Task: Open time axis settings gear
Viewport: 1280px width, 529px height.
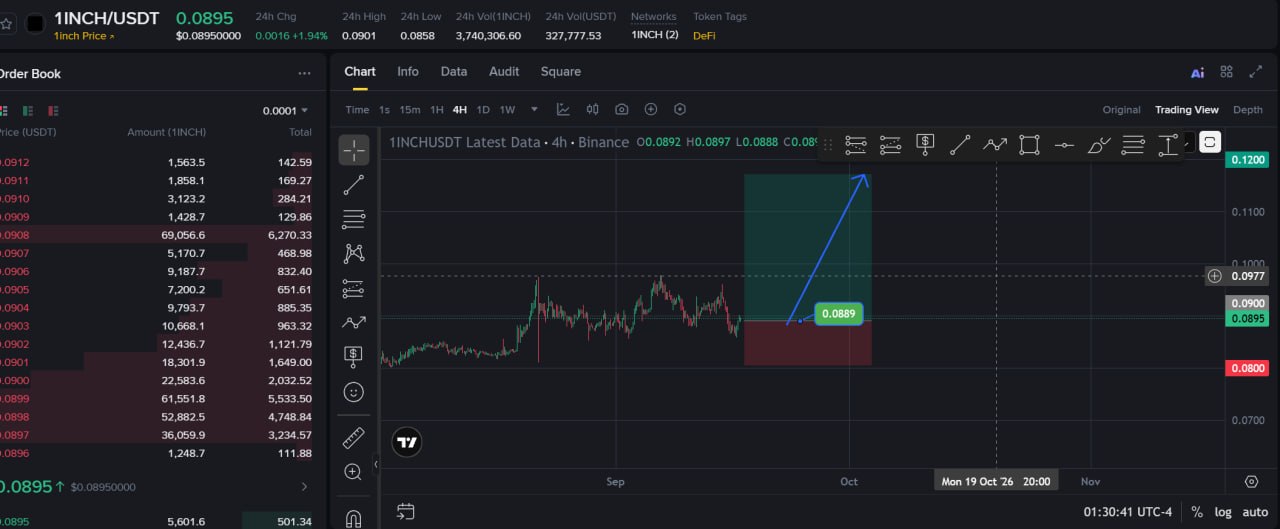Action: pos(1251,481)
